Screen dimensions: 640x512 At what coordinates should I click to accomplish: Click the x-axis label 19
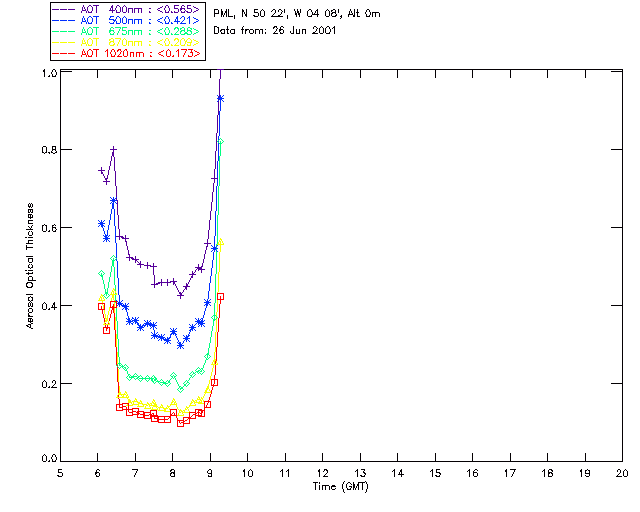pos(585,473)
